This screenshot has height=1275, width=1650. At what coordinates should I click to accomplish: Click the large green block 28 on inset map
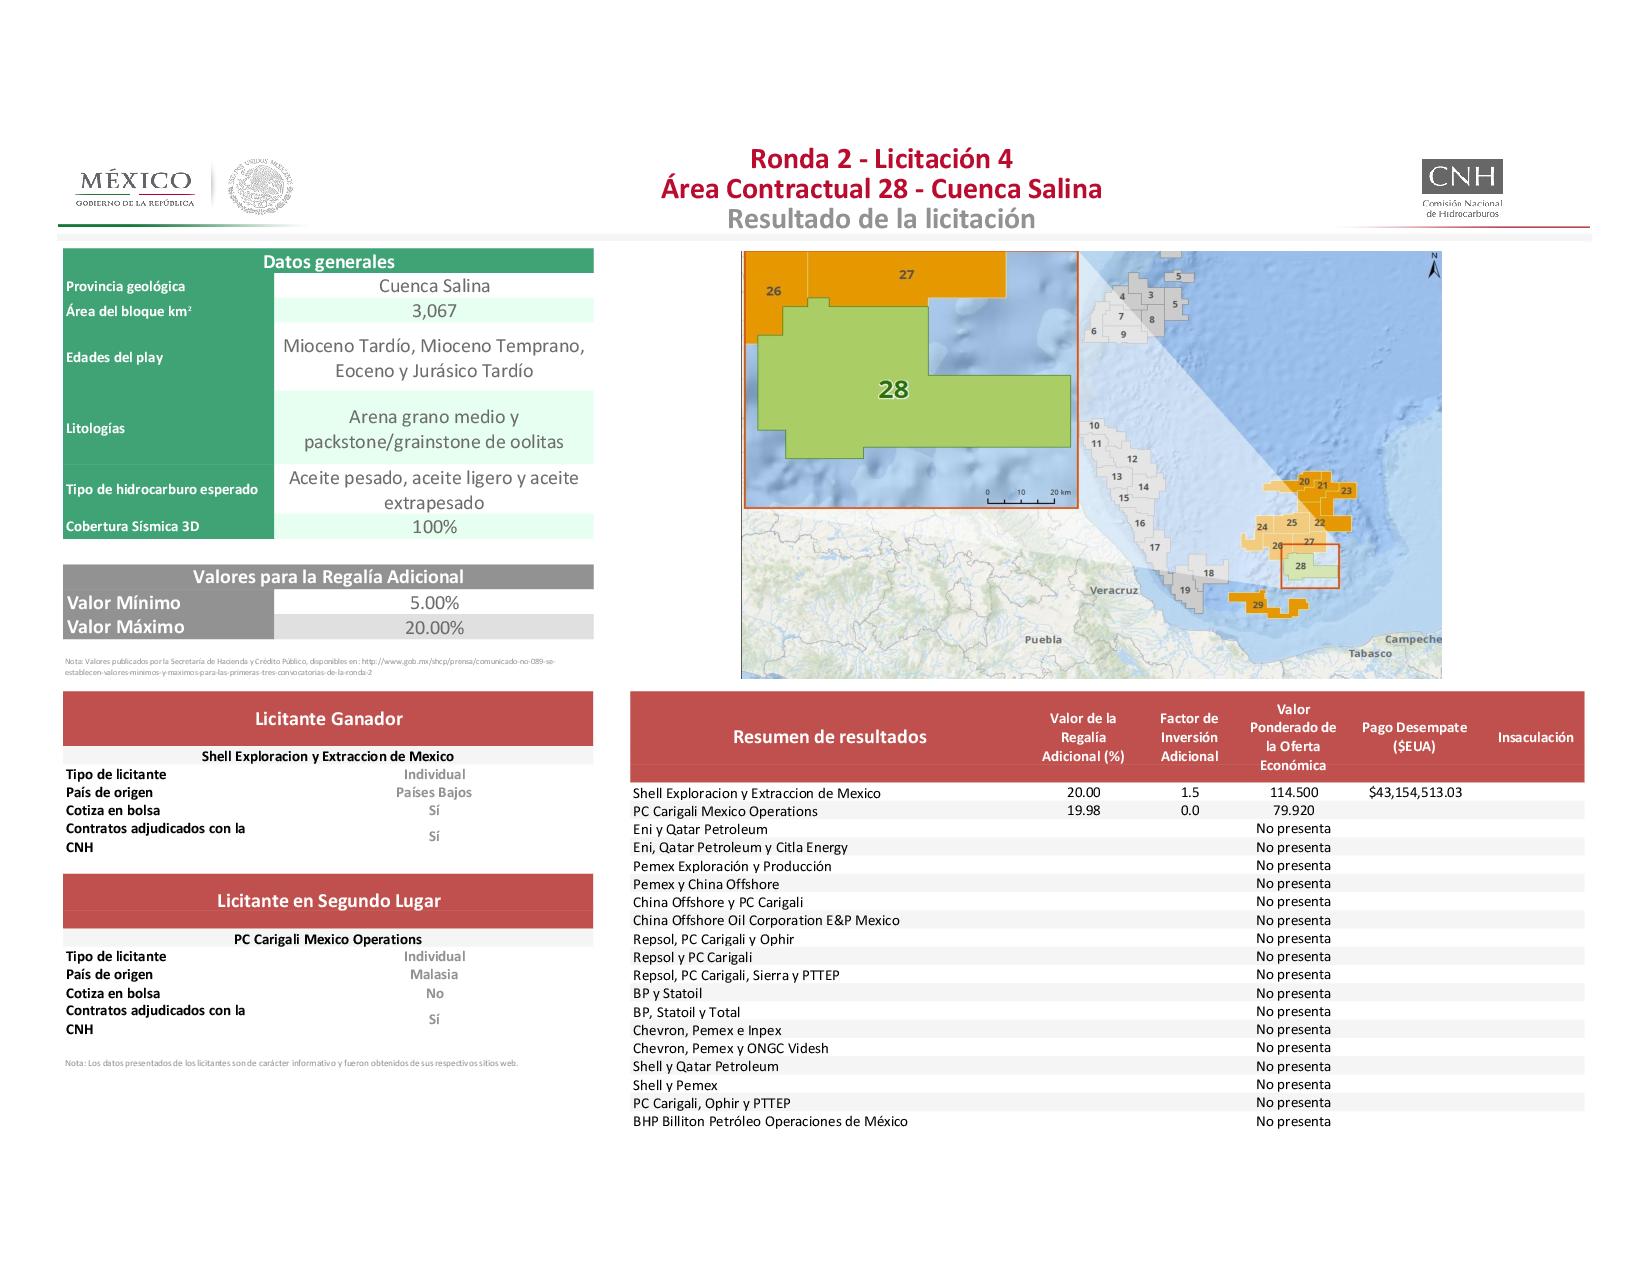(x=893, y=390)
